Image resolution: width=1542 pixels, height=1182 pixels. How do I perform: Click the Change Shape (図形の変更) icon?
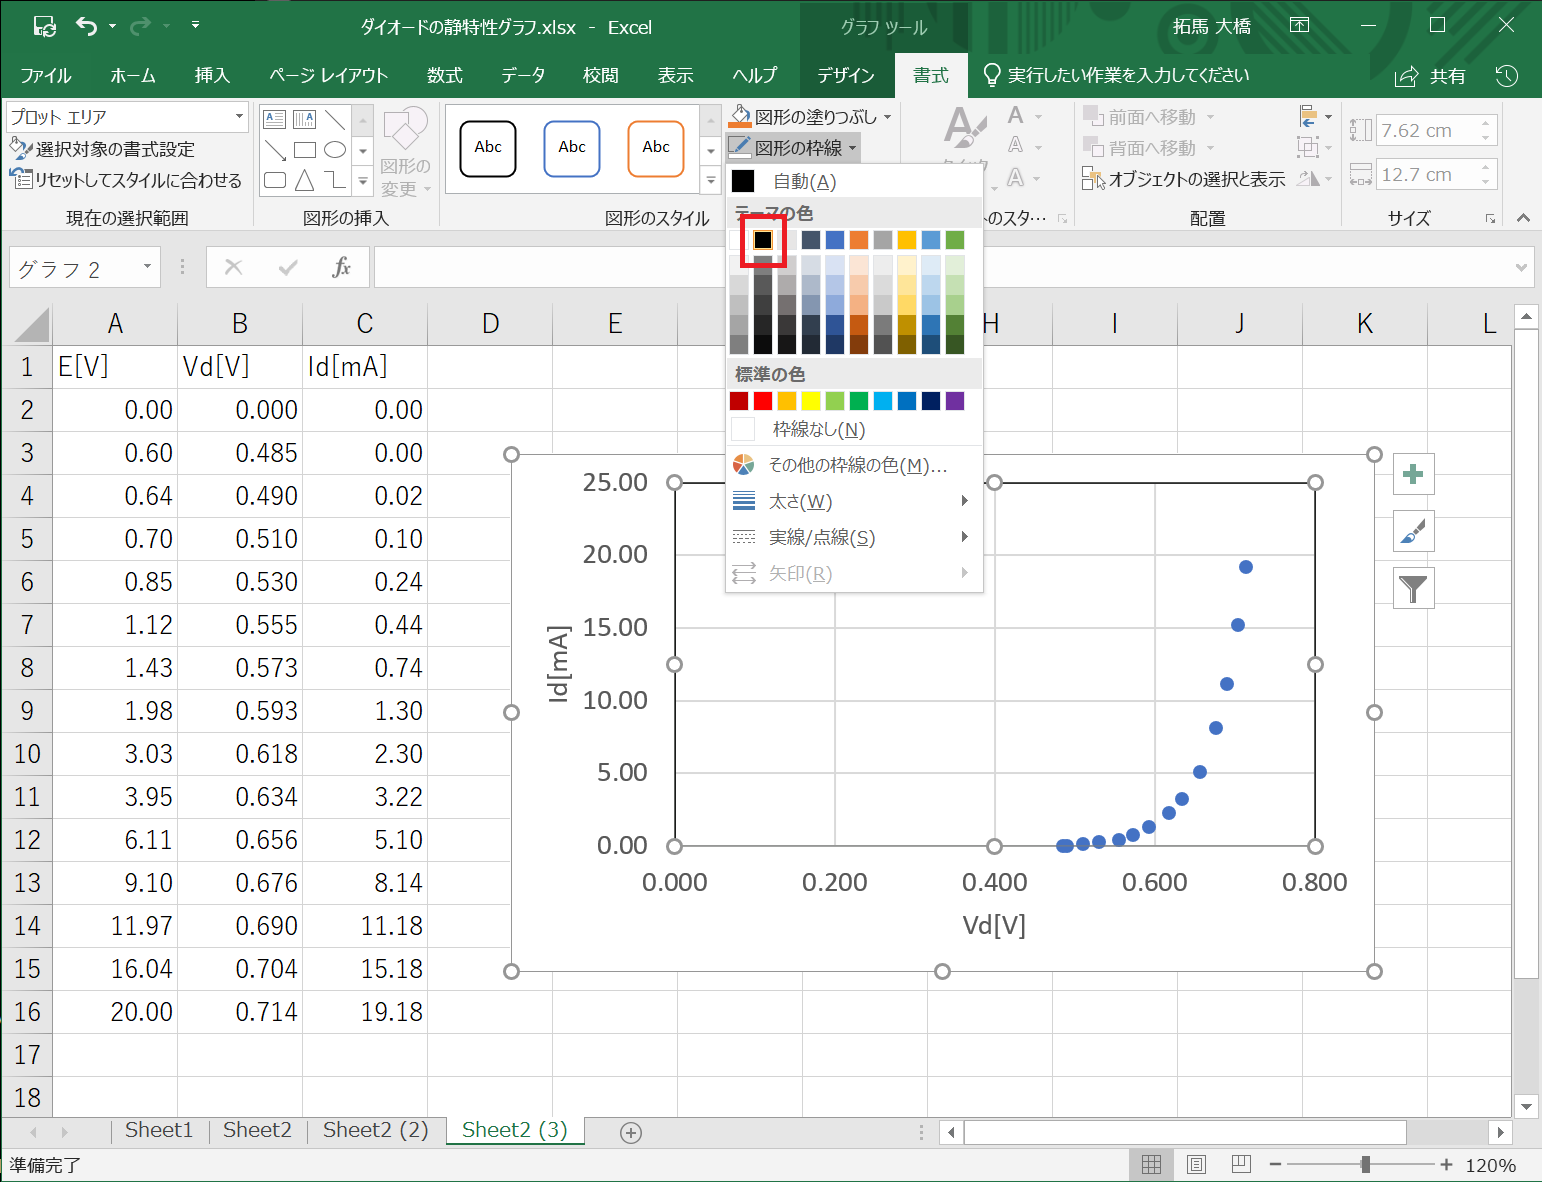point(405,130)
